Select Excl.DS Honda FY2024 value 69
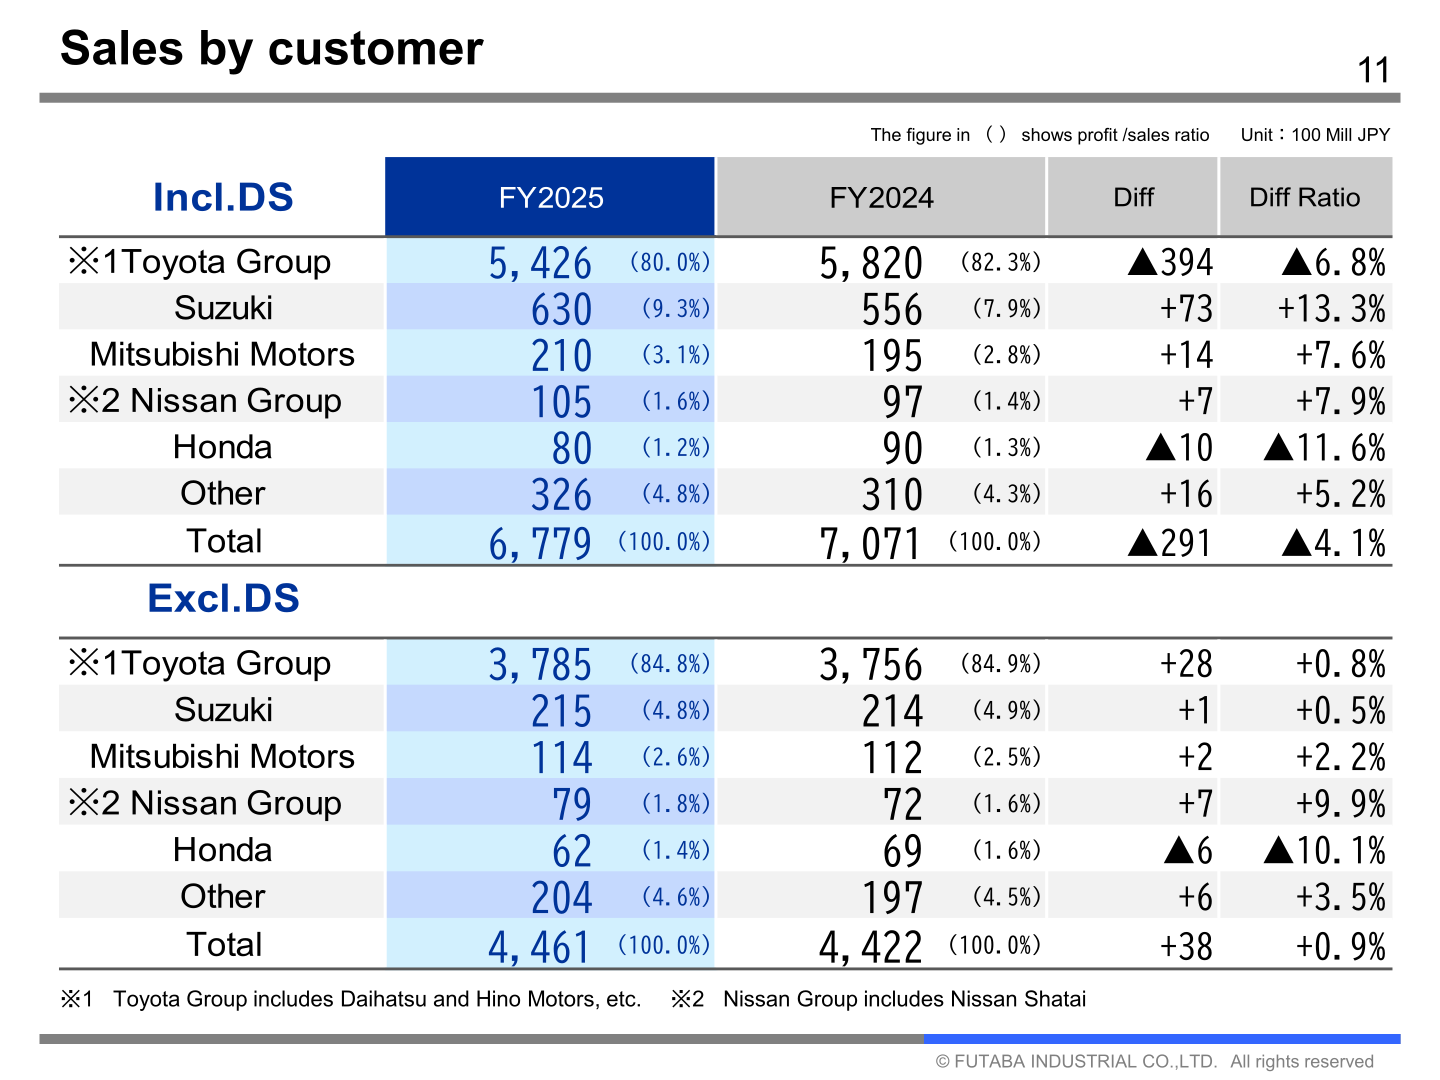 click(x=902, y=851)
